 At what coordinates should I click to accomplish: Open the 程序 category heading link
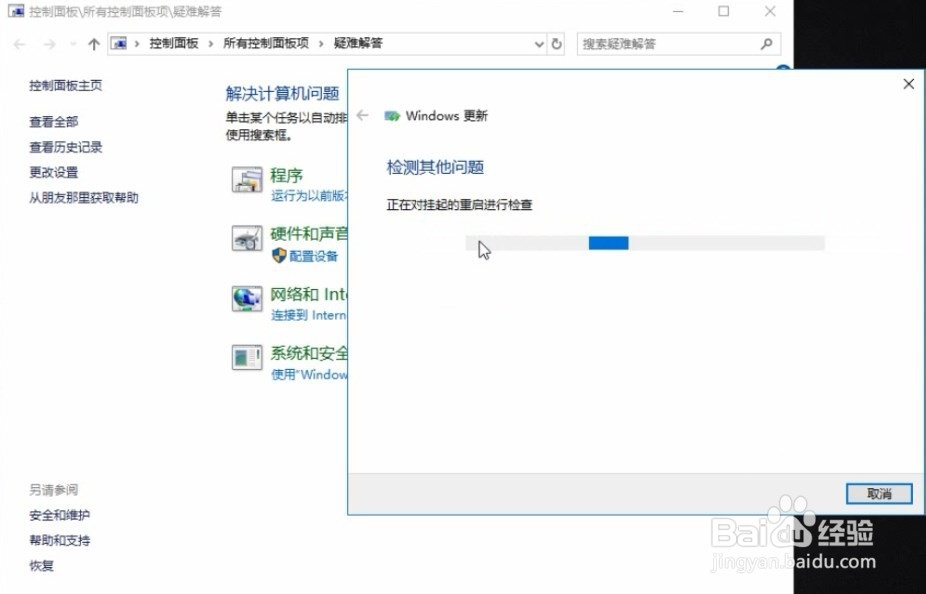coord(286,175)
